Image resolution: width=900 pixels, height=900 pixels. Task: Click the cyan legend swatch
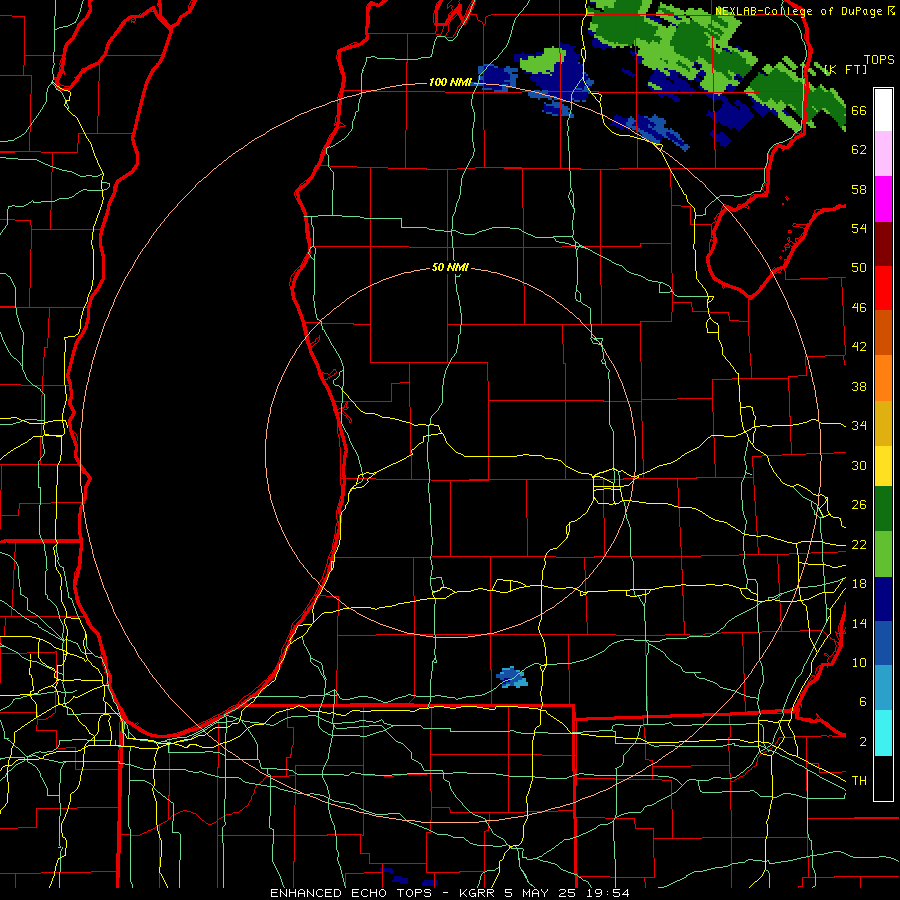[x=883, y=733]
